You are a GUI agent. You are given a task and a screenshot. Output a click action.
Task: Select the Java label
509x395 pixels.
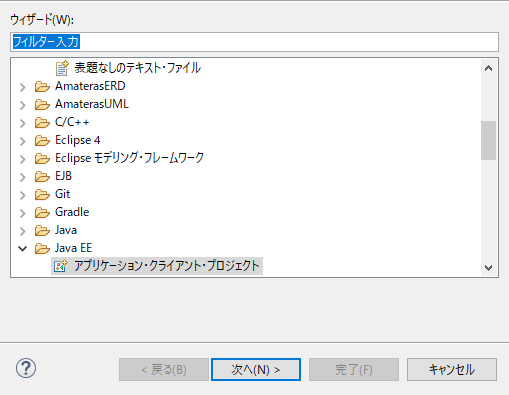pos(66,230)
